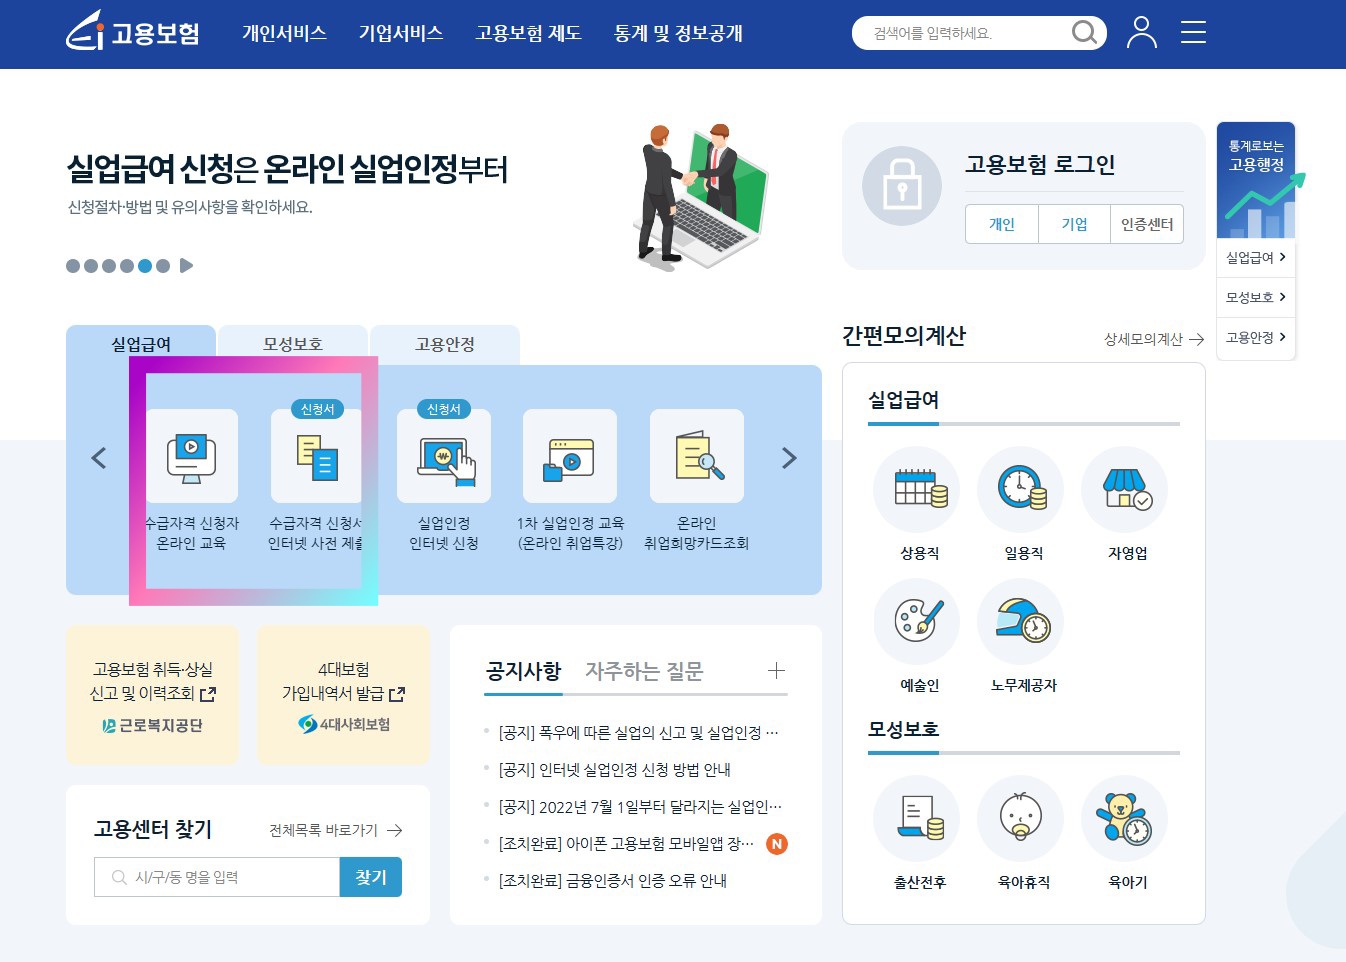The image size is (1346, 962).
Task: Open notice about 폭우에 따른 실업의 신고
Action: click(x=638, y=733)
